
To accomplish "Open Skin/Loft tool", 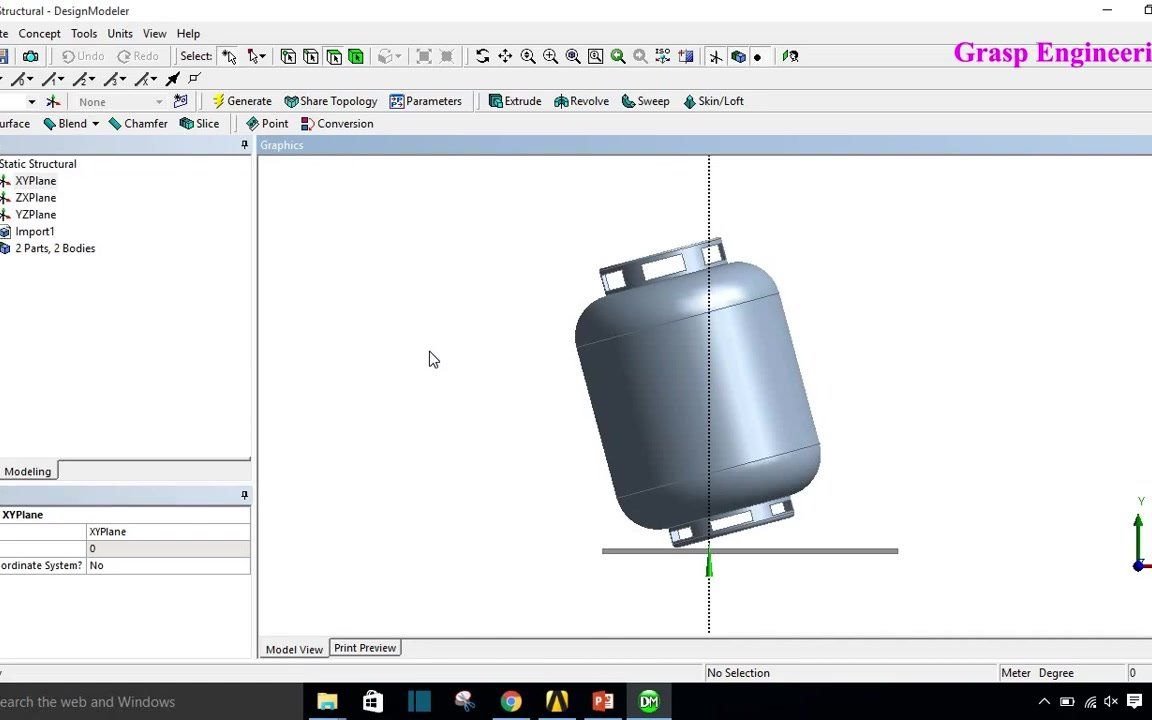I will [x=713, y=100].
